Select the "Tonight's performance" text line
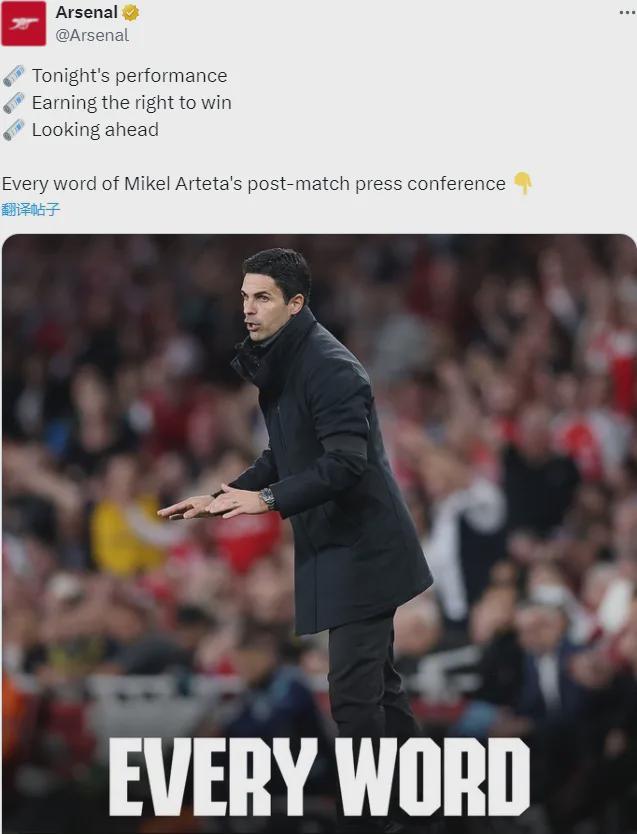The image size is (637, 834). point(129,76)
